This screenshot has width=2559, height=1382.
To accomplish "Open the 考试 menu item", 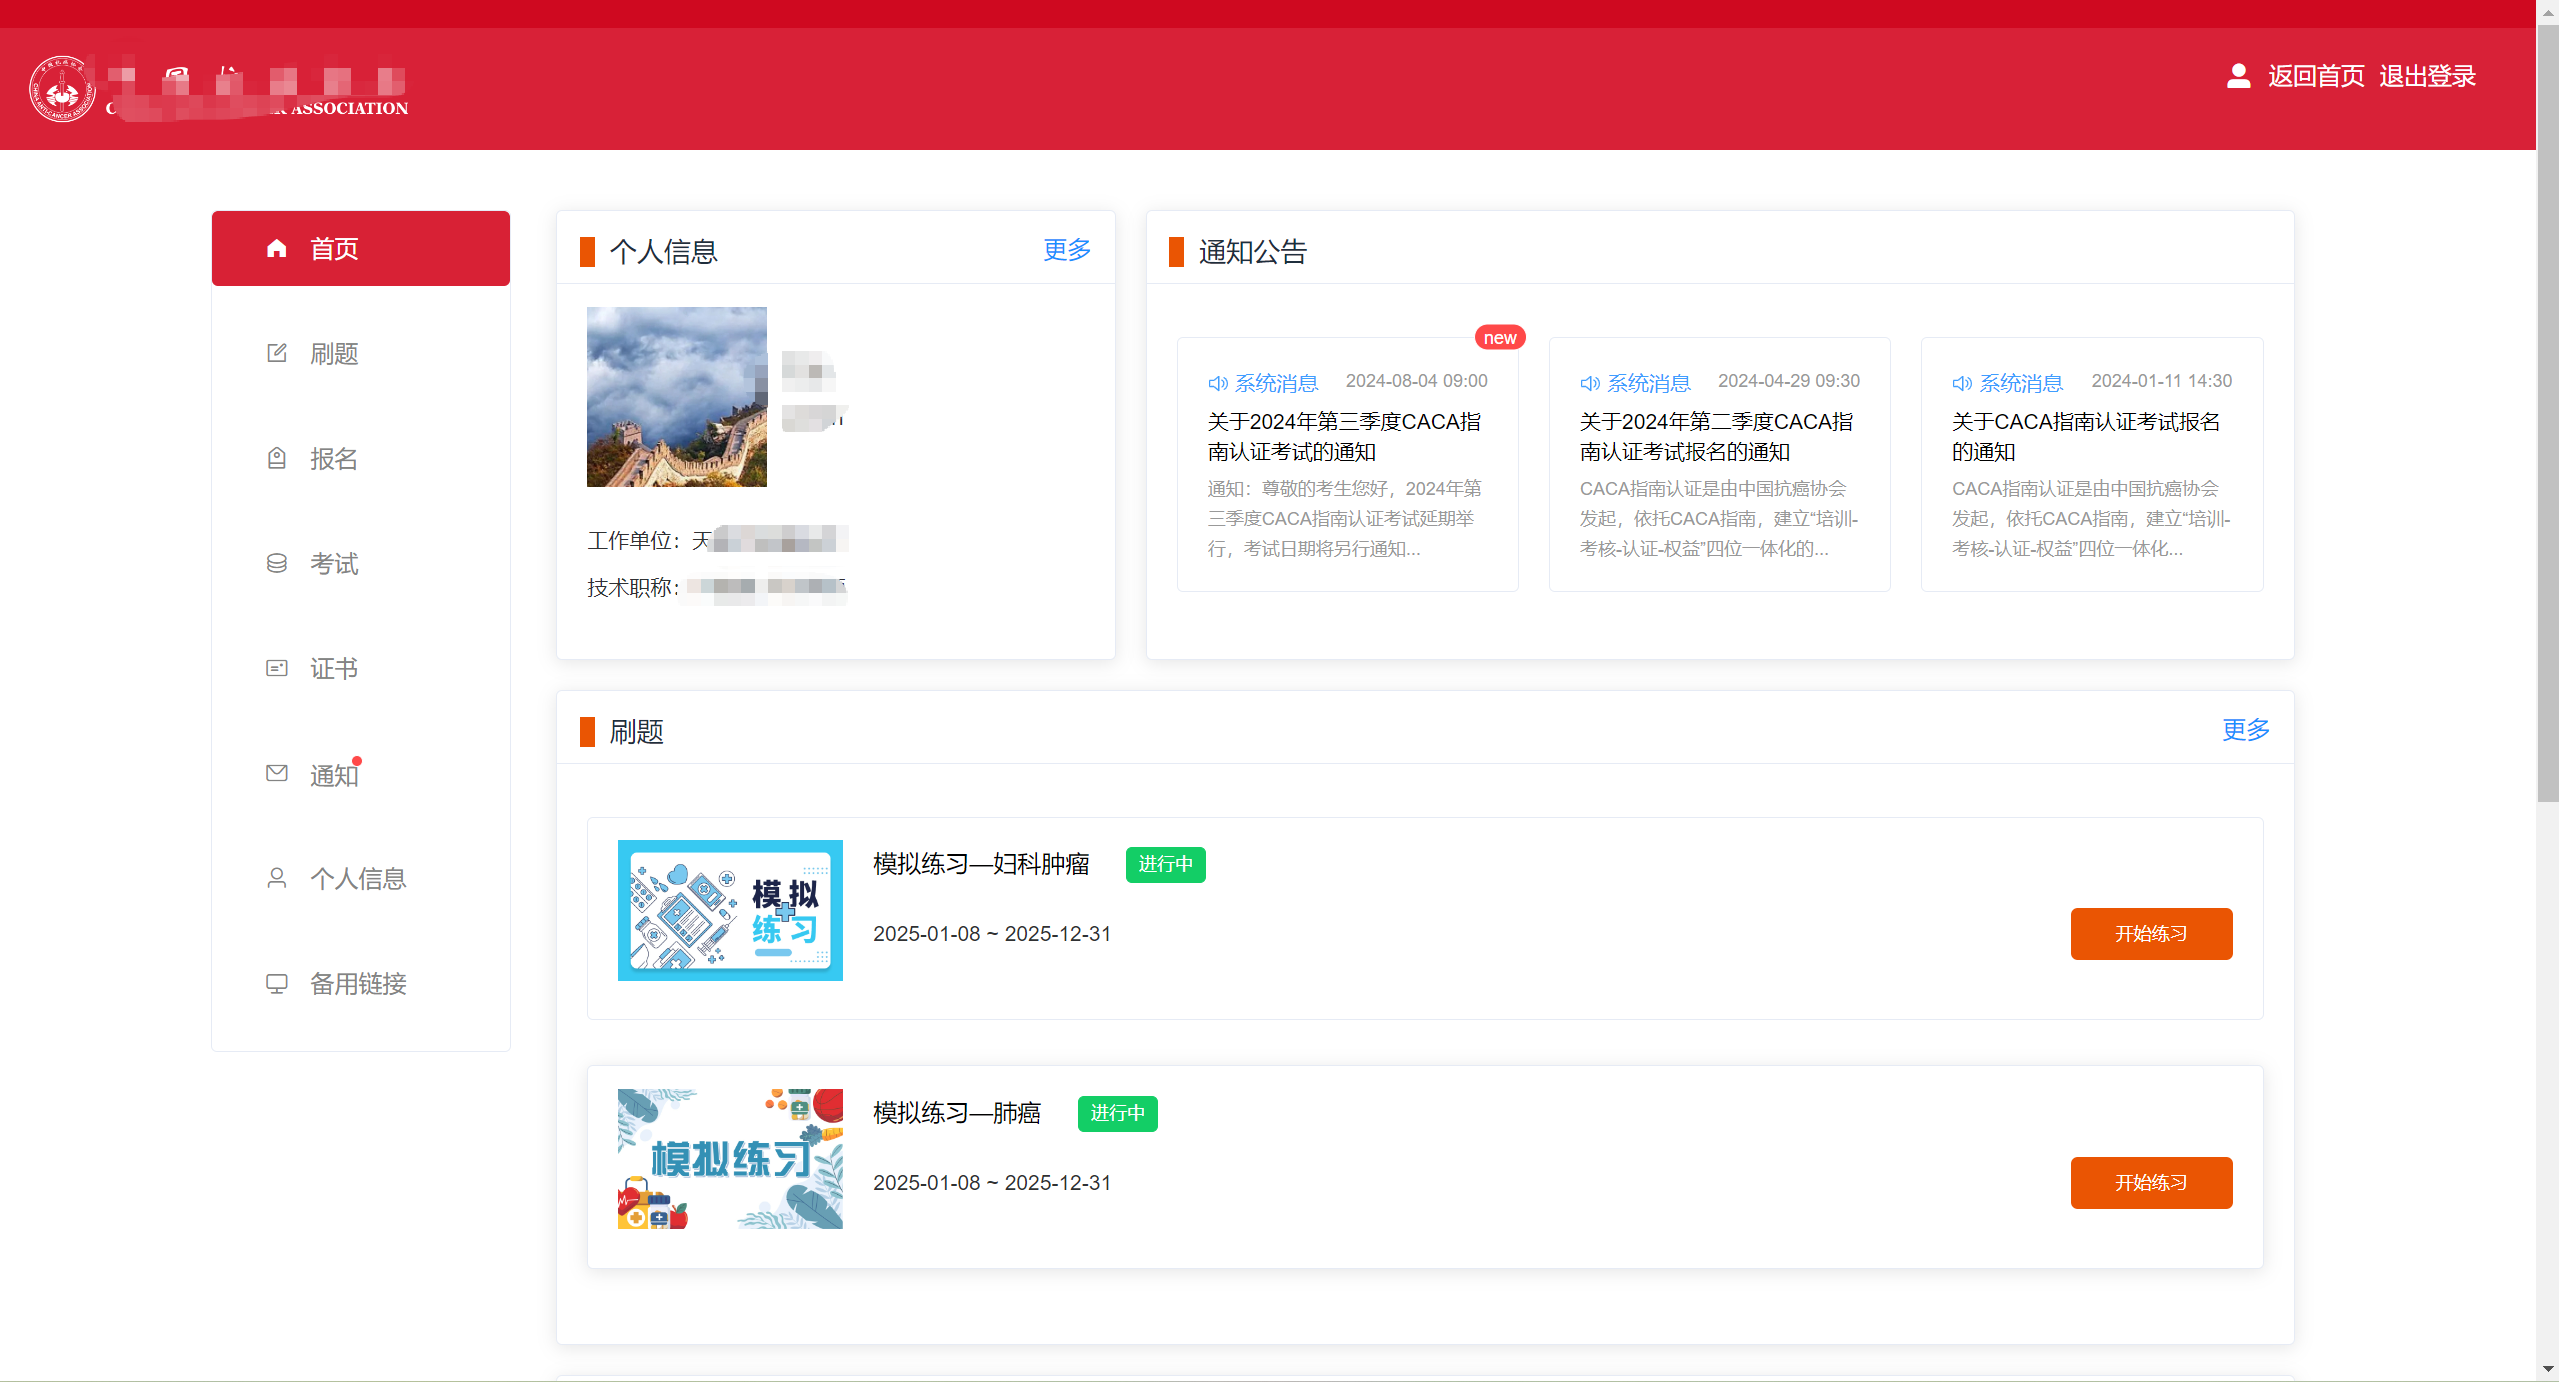I will 334,564.
